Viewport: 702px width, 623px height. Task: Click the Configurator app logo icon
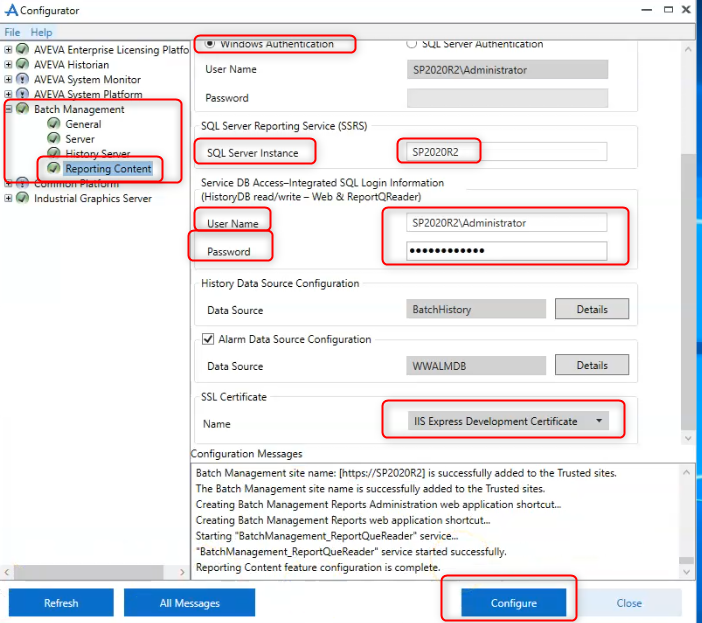11,10
